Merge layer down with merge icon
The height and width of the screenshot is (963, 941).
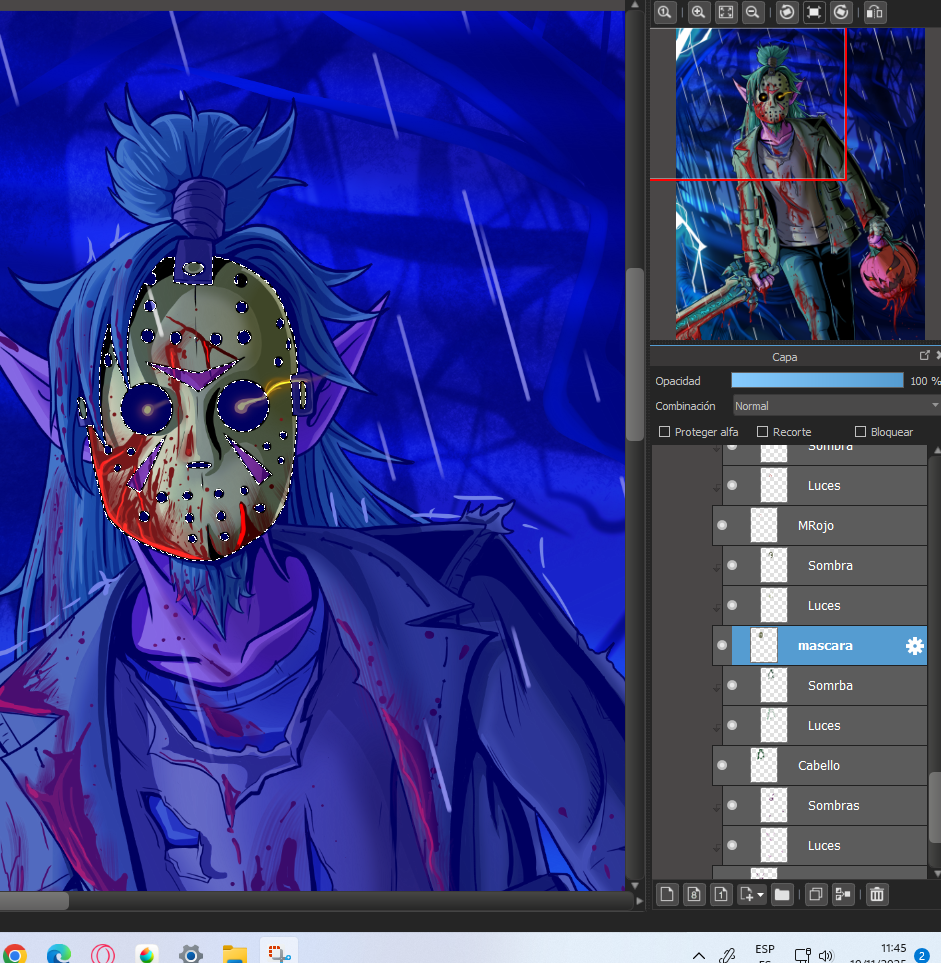pos(843,894)
